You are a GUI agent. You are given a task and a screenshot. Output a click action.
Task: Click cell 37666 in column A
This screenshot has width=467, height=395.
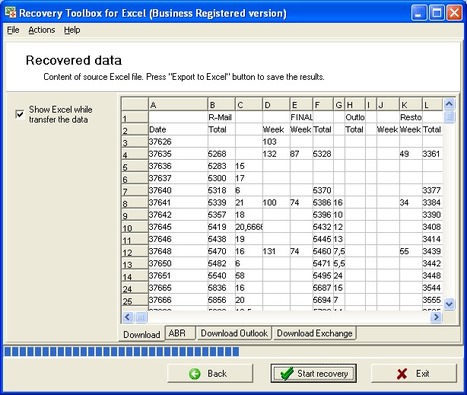178,300
